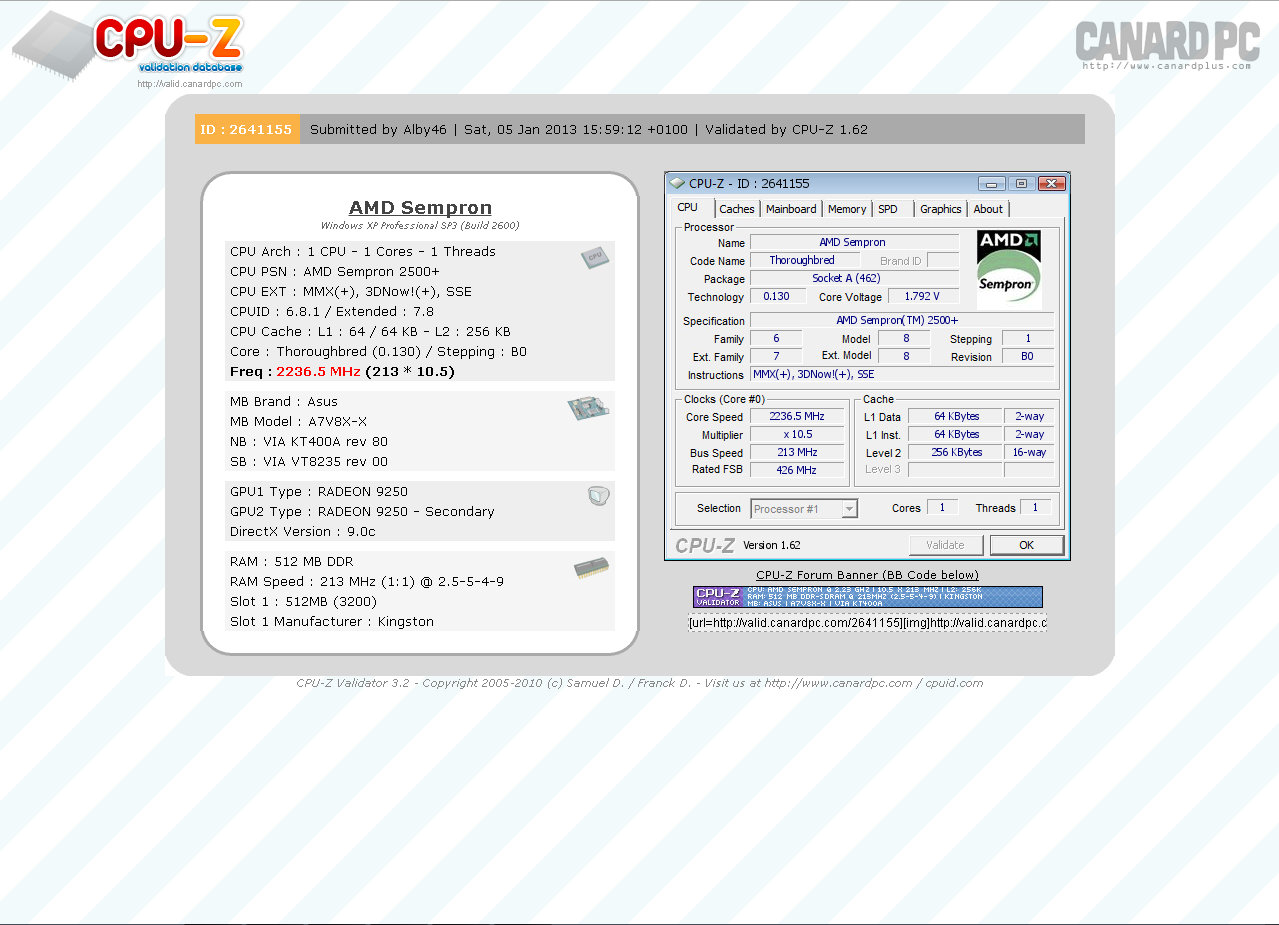
Task: Click the motherboard icon beside MB Brand
Action: click(588, 407)
